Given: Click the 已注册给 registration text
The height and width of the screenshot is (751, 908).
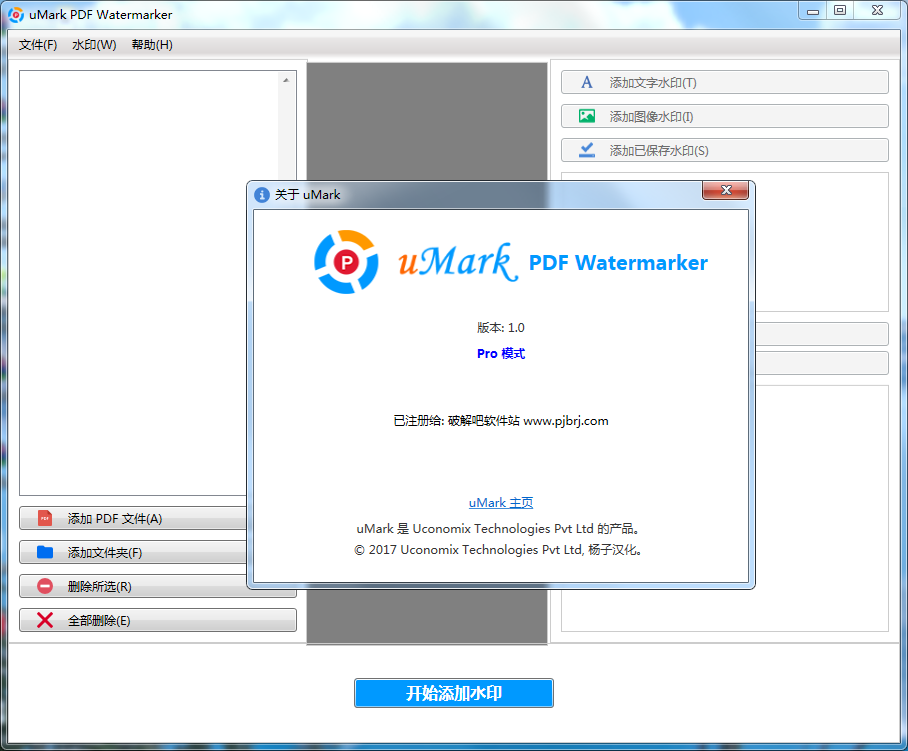Looking at the screenshot, I should point(501,421).
